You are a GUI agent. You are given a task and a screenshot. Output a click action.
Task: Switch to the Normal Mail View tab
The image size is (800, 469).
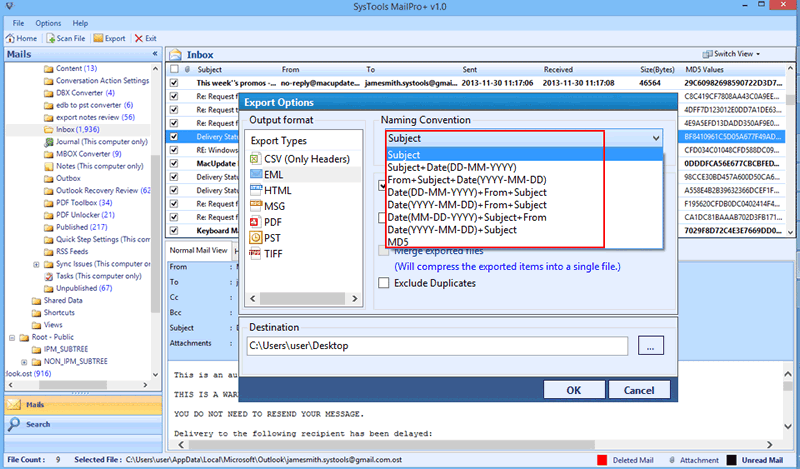click(198, 250)
